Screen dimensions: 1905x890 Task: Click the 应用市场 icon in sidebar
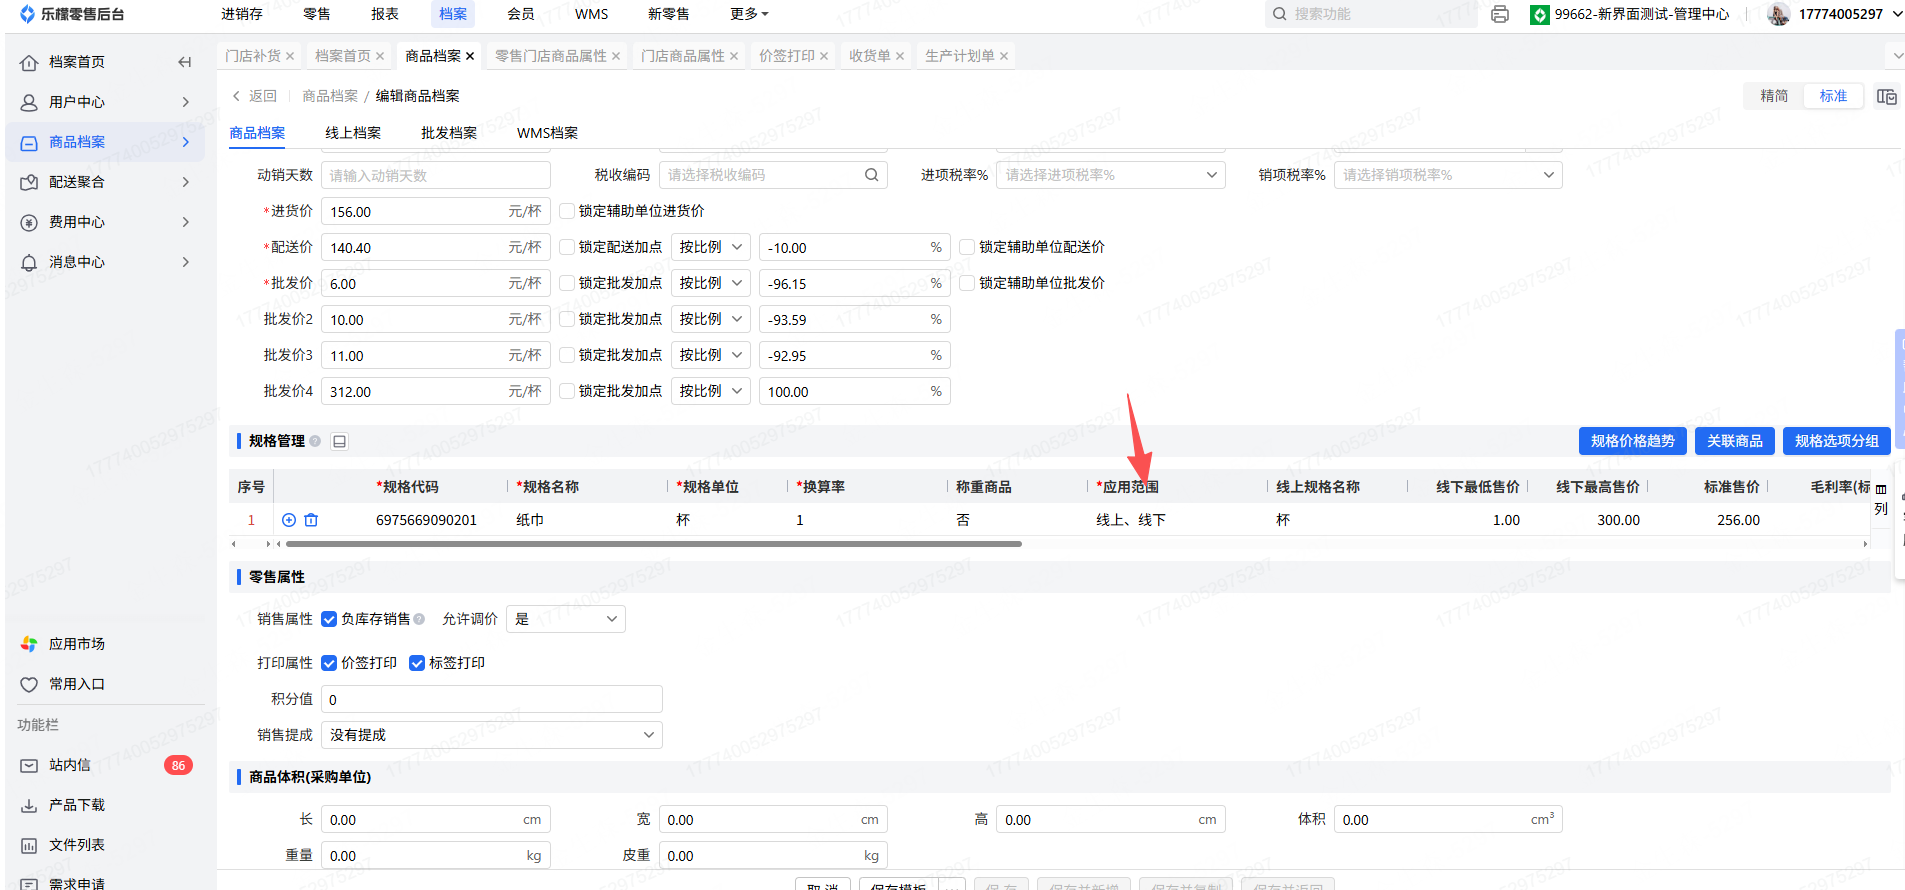(x=29, y=644)
